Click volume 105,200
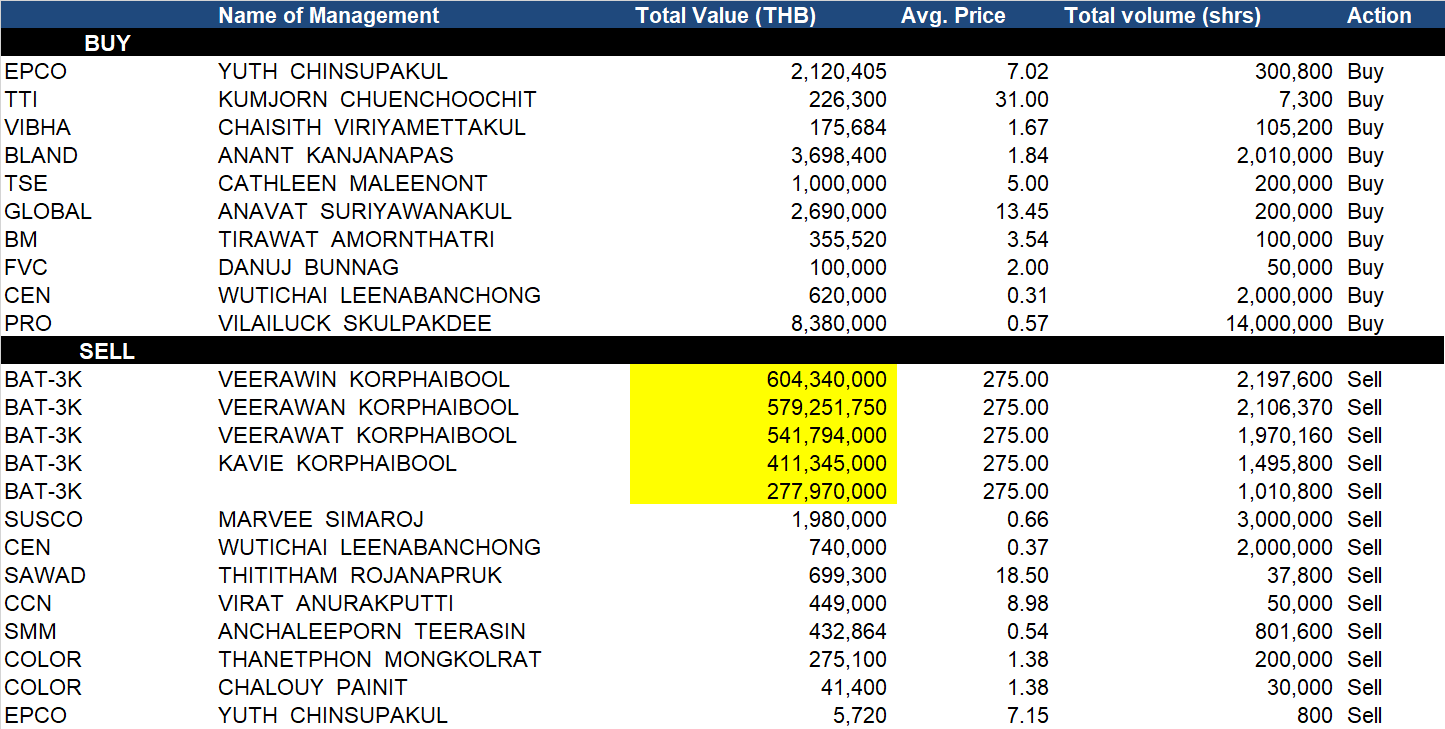 [x=1294, y=127]
